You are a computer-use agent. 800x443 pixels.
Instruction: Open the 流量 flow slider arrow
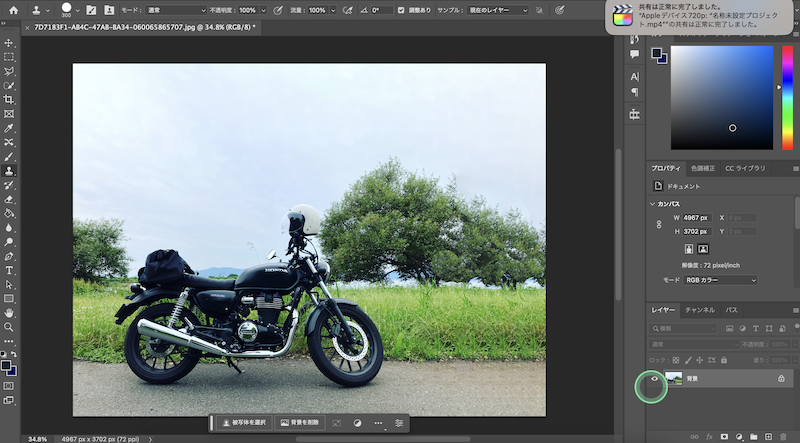click(333, 10)
